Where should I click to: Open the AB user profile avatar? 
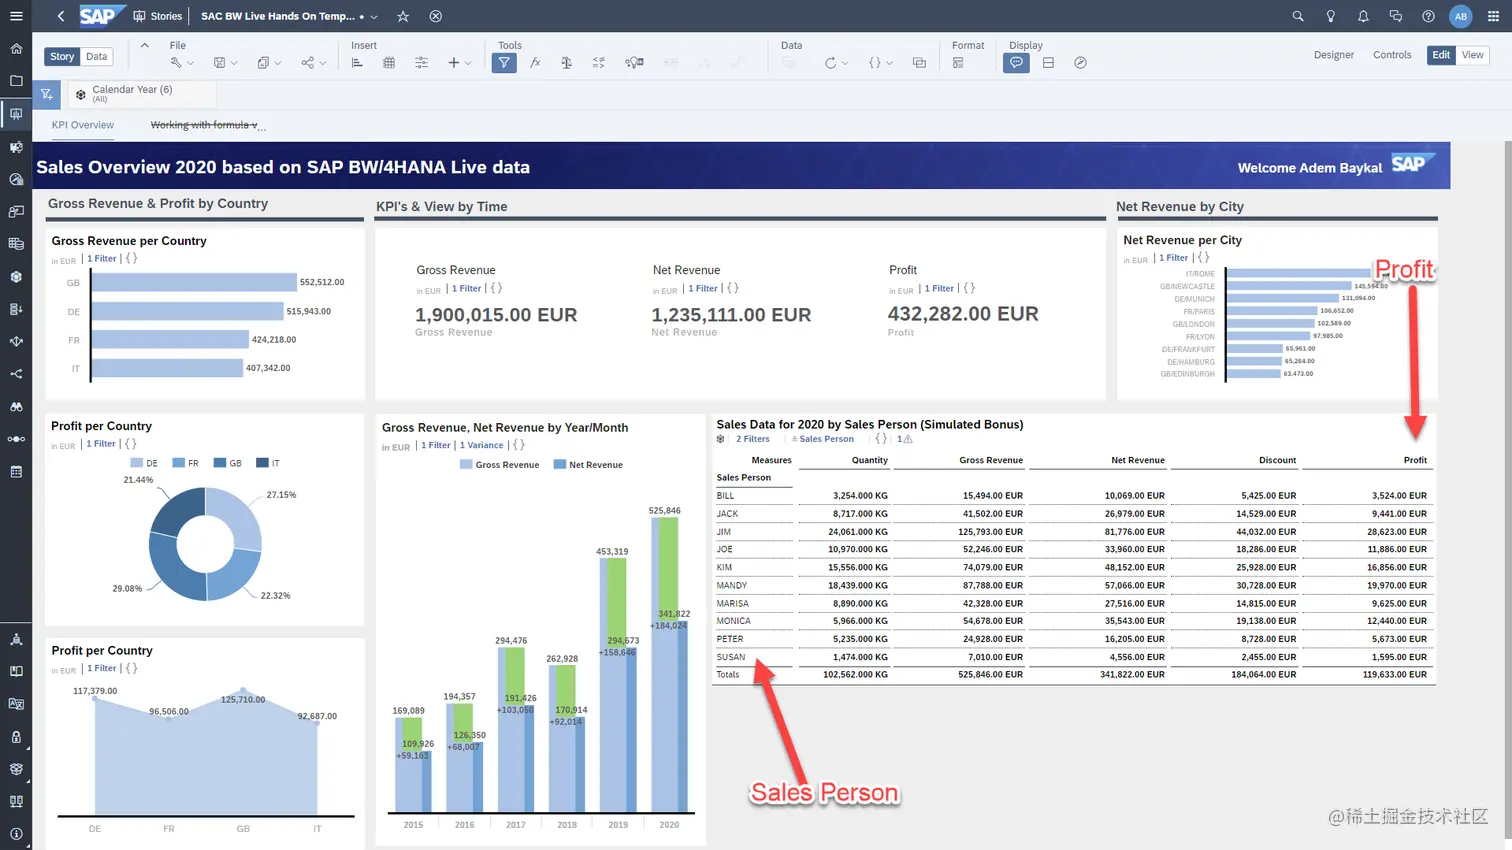pos(1461,16)
